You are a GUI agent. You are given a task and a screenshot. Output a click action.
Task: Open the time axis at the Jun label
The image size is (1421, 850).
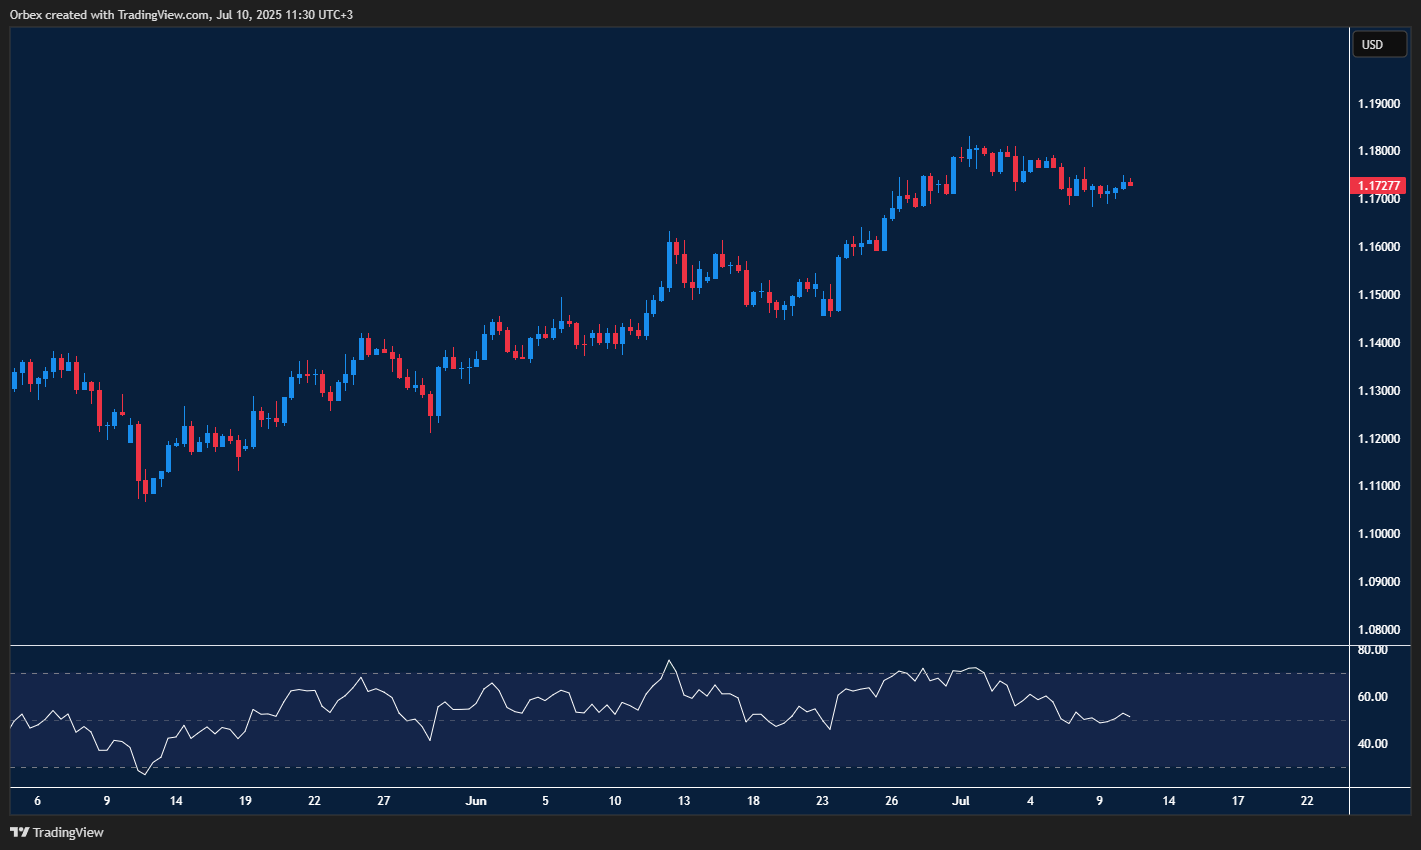point(476,801)
